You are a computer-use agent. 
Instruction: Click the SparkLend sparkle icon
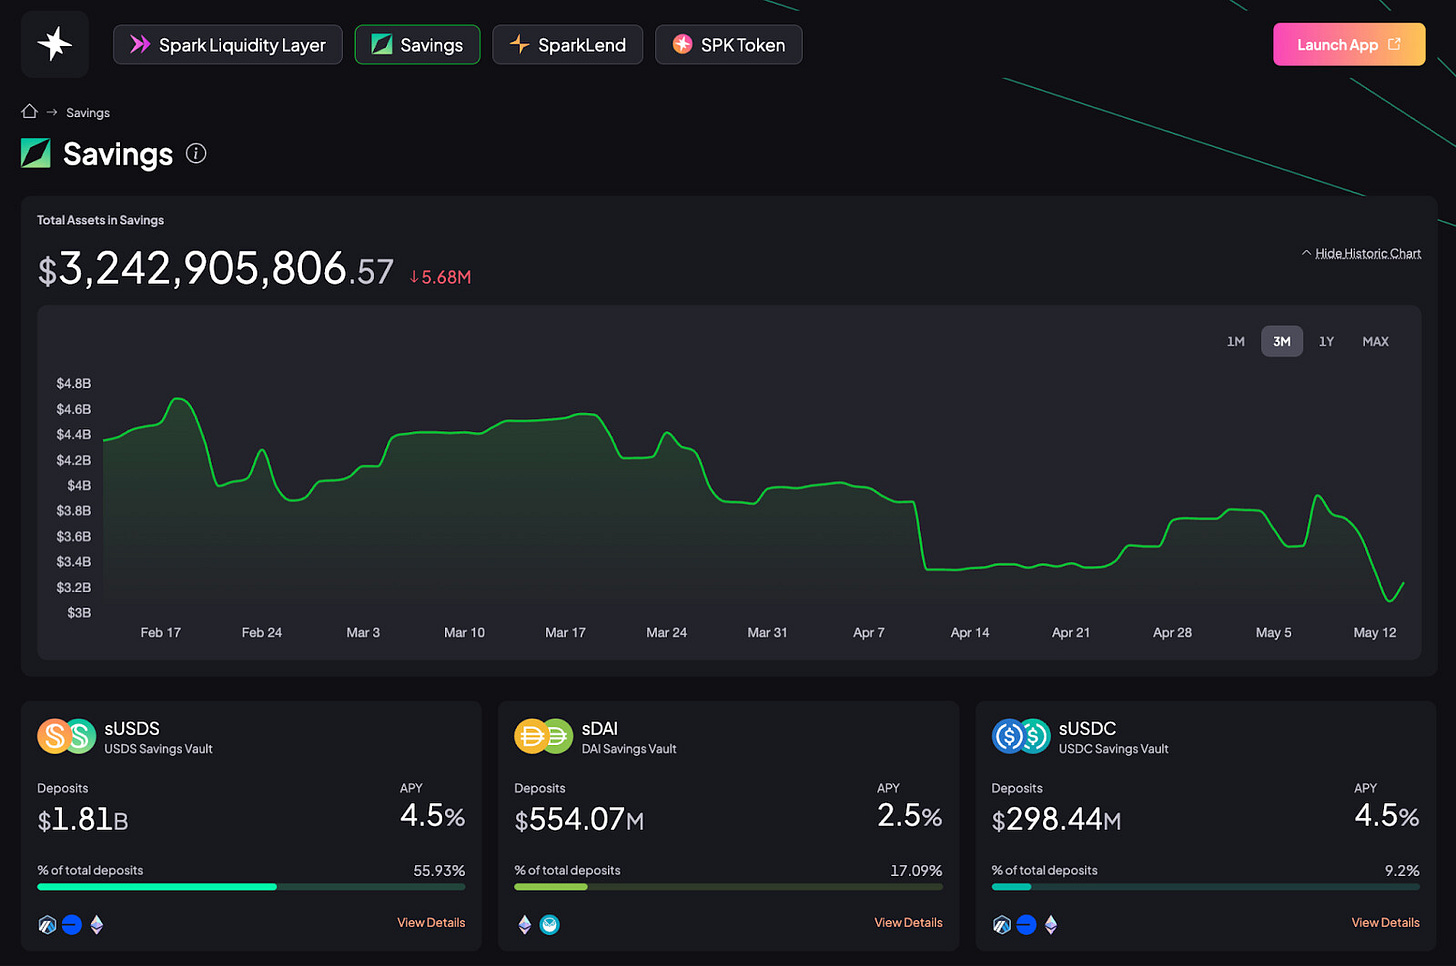pyautogui.click(x=519, y=44)
